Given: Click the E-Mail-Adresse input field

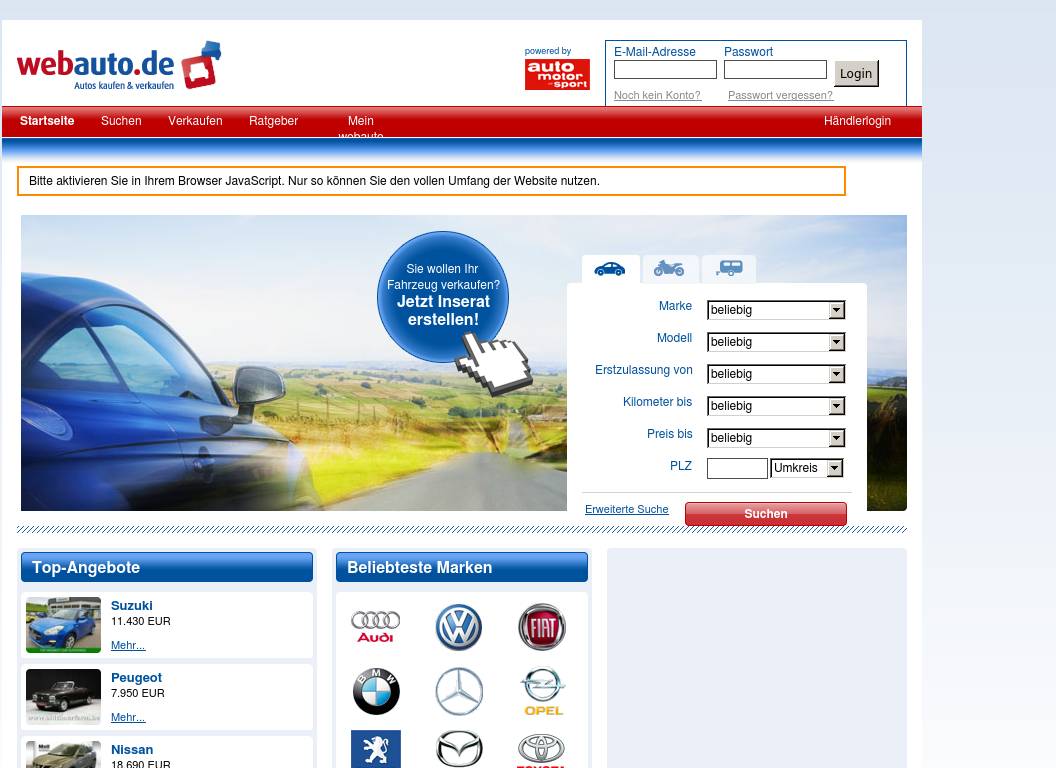Looking at the screenshot, I should pos(665,70).
